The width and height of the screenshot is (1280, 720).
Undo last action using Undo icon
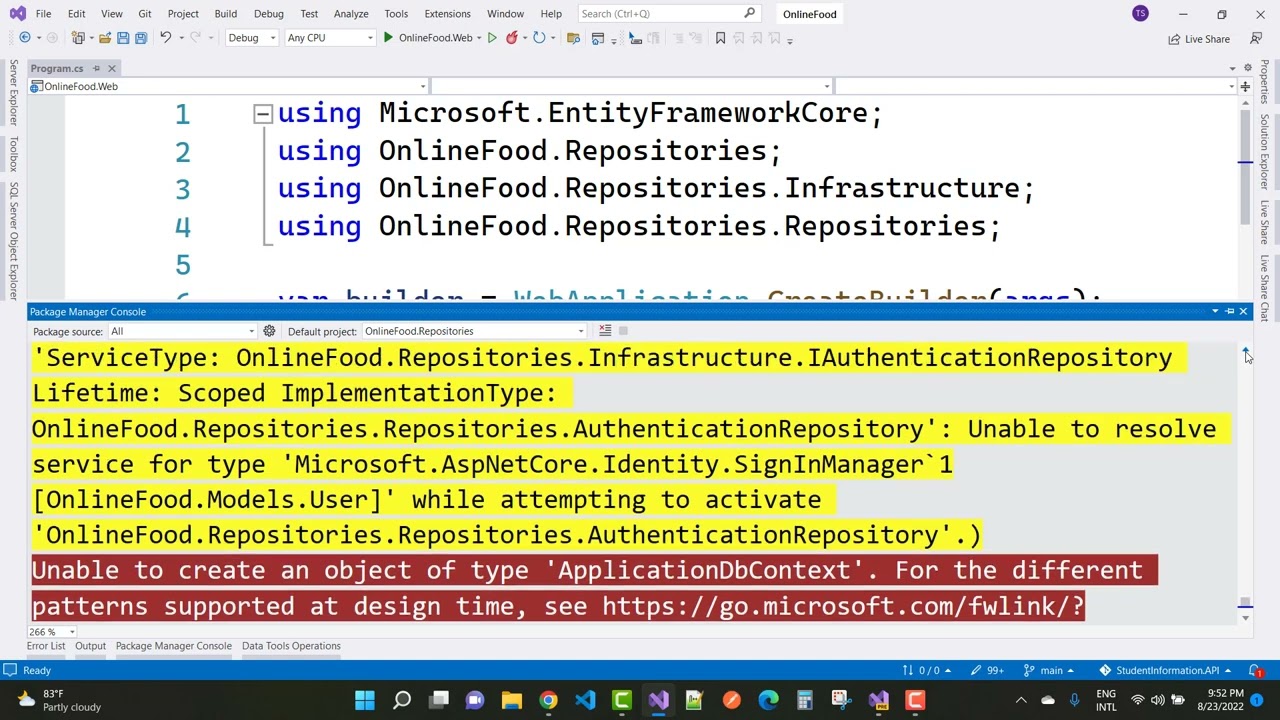[166, 38]
